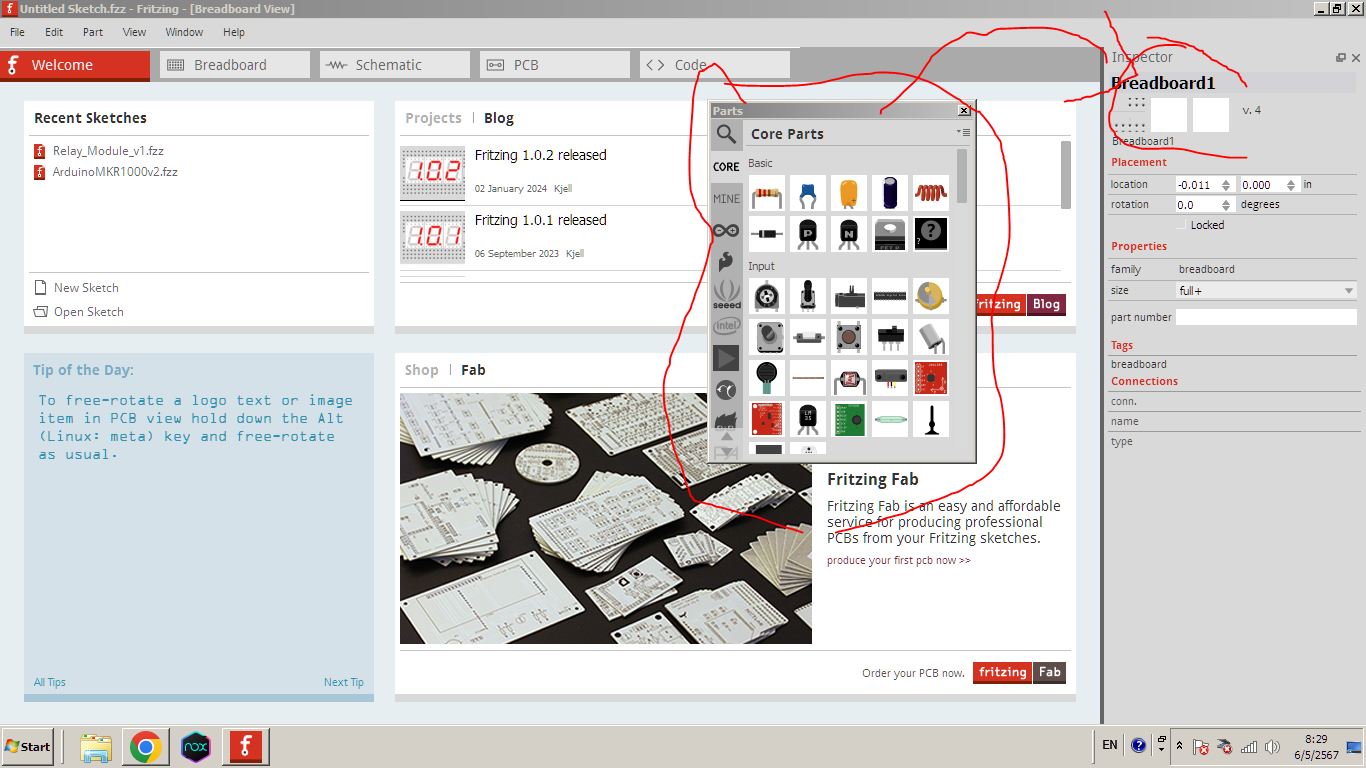Float the Inspector panel

[x=1341, y=58]
